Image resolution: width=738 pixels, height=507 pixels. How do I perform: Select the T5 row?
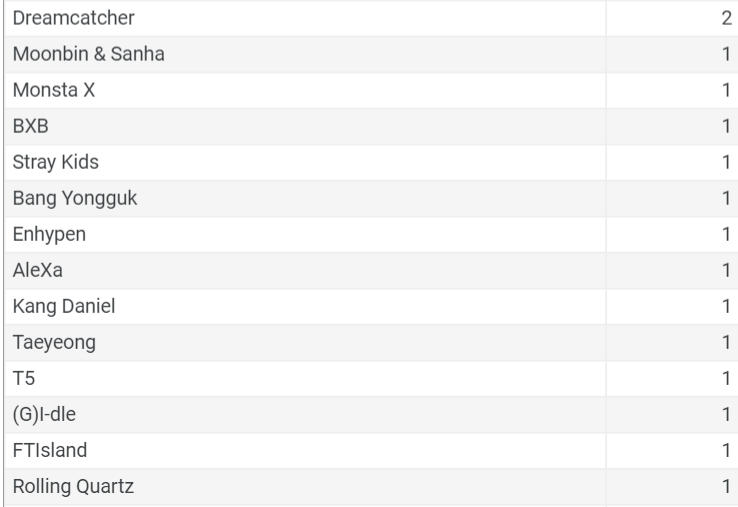371,378
